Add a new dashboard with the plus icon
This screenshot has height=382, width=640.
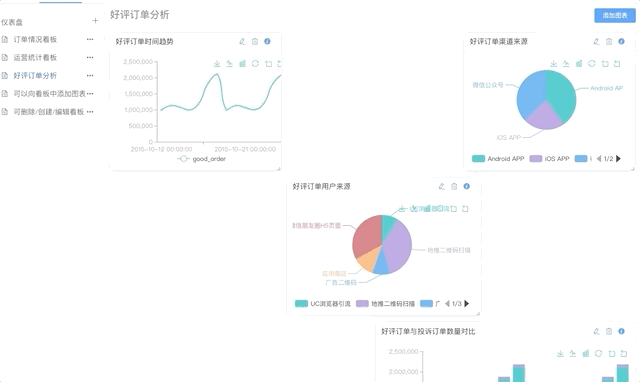95,20
